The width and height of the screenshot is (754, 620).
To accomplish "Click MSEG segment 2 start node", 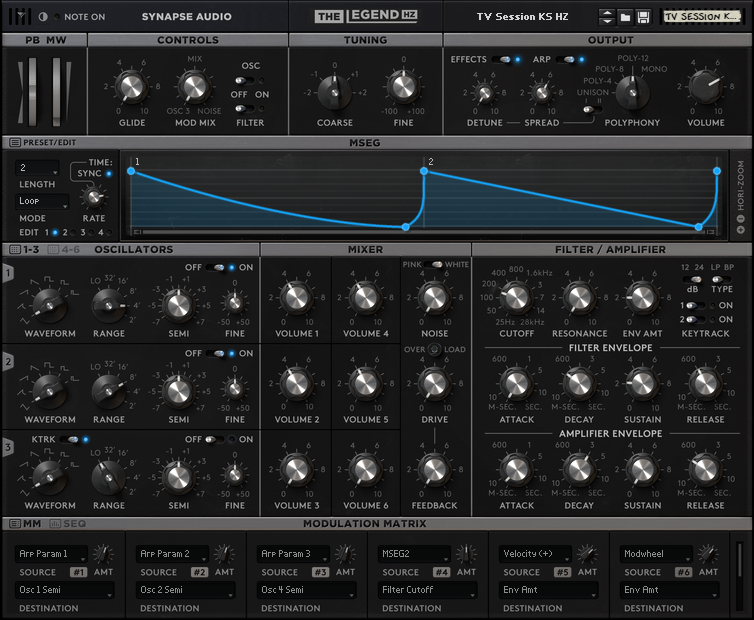I will pyautogui.click(x=424, y=171).
